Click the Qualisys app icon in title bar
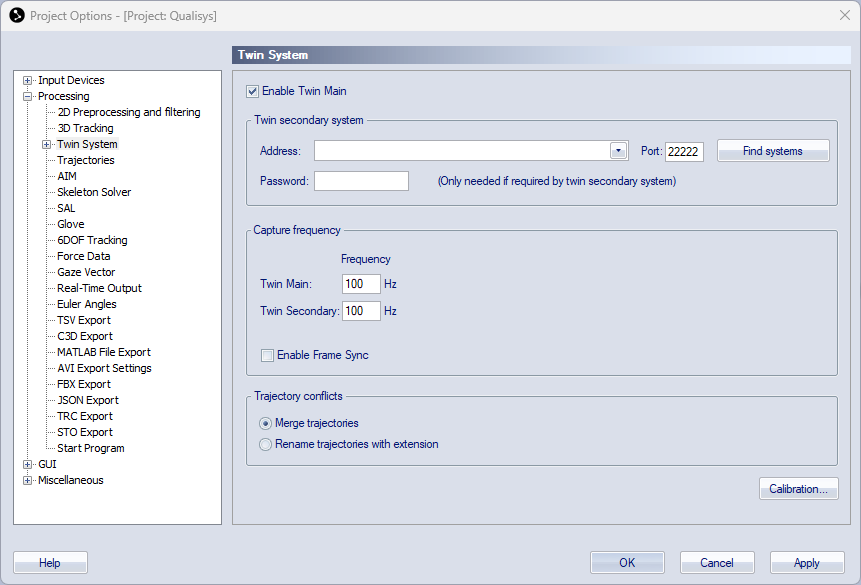Viewport: 861px width, 585px height. [16, 15]
